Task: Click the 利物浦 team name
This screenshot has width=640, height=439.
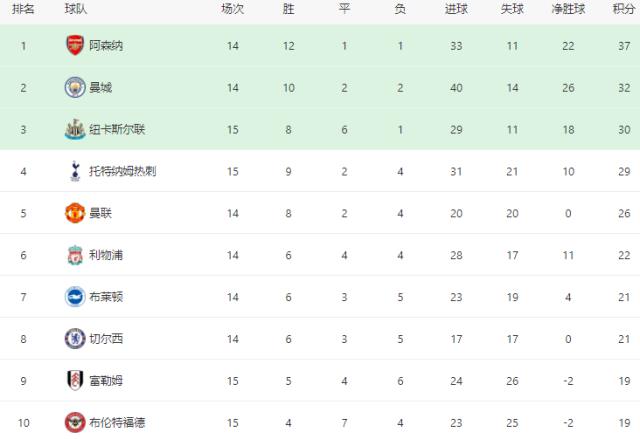Action: tap(106, 256)
